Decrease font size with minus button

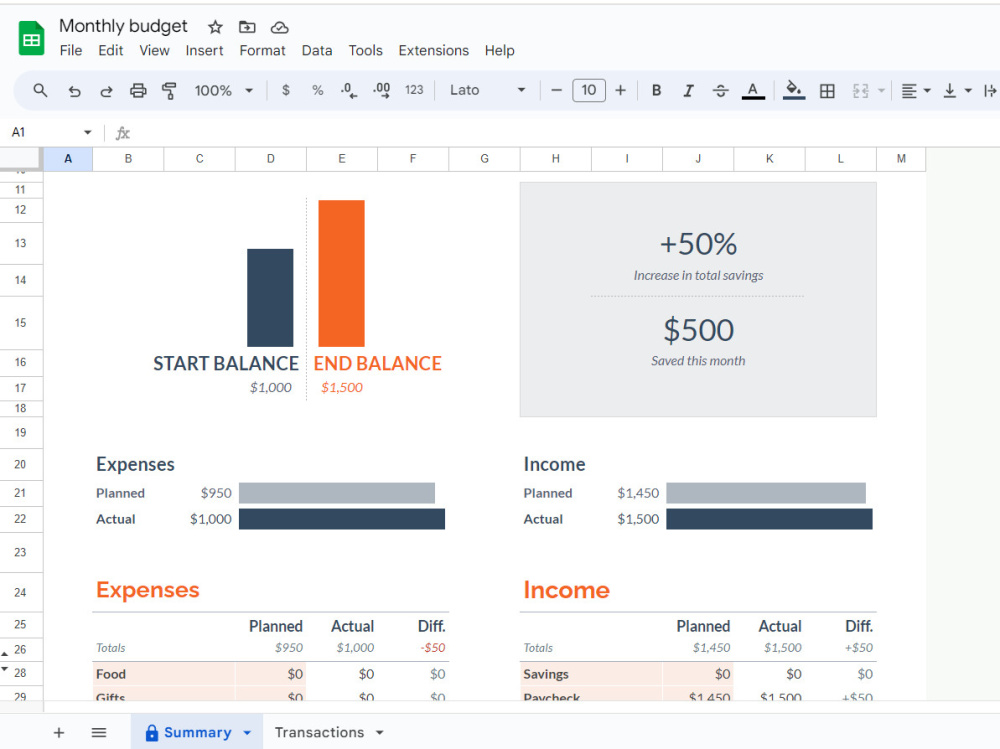pyautogui.click(x=556, y=91)
